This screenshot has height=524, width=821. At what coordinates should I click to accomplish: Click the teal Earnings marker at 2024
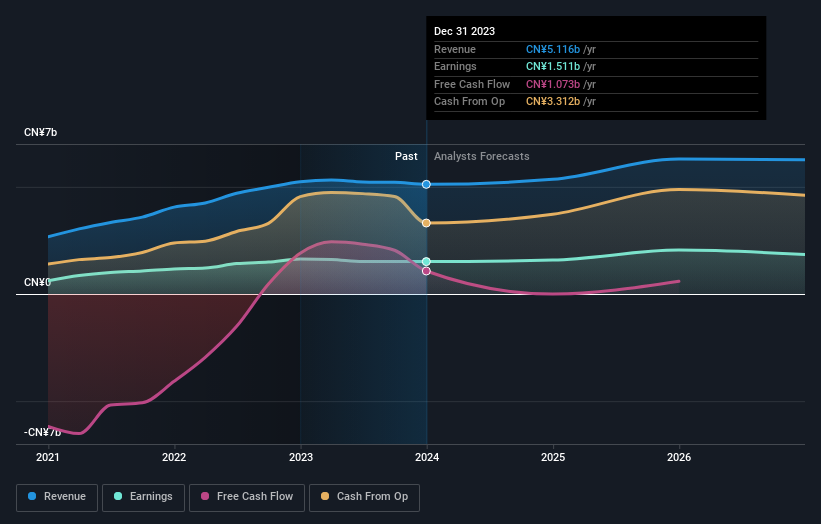[426, 262]
